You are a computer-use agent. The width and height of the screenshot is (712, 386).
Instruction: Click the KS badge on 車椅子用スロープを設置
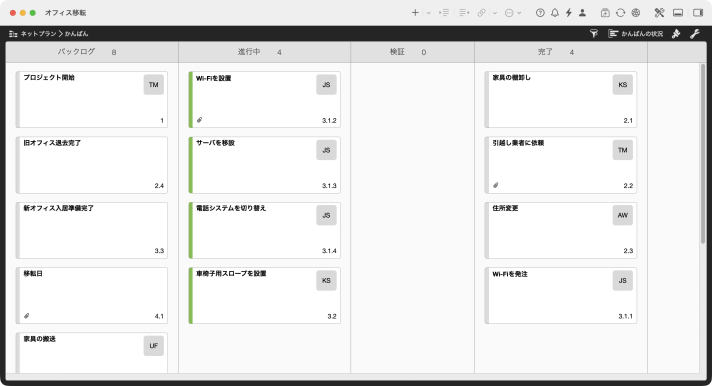pyautogui.click(x=326, y=281)
